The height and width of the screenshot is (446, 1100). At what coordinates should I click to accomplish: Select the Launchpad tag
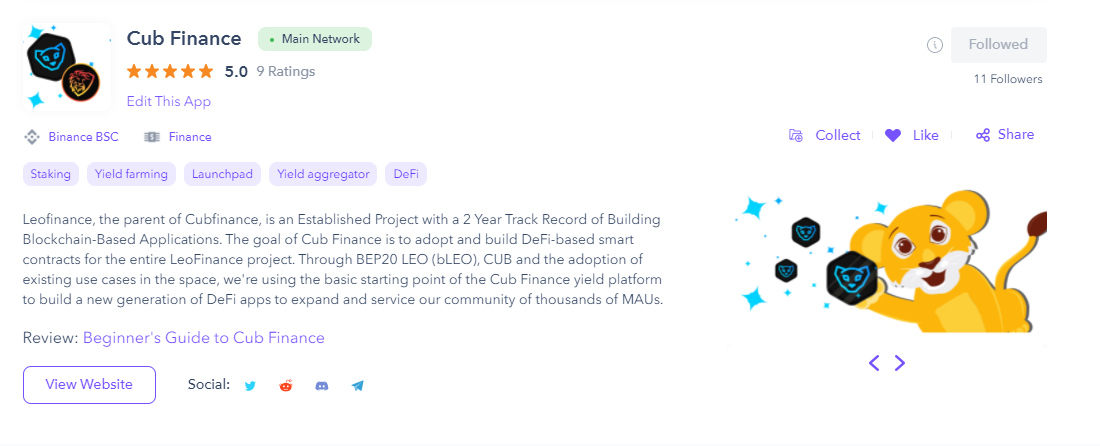click(x=222, y=174)
